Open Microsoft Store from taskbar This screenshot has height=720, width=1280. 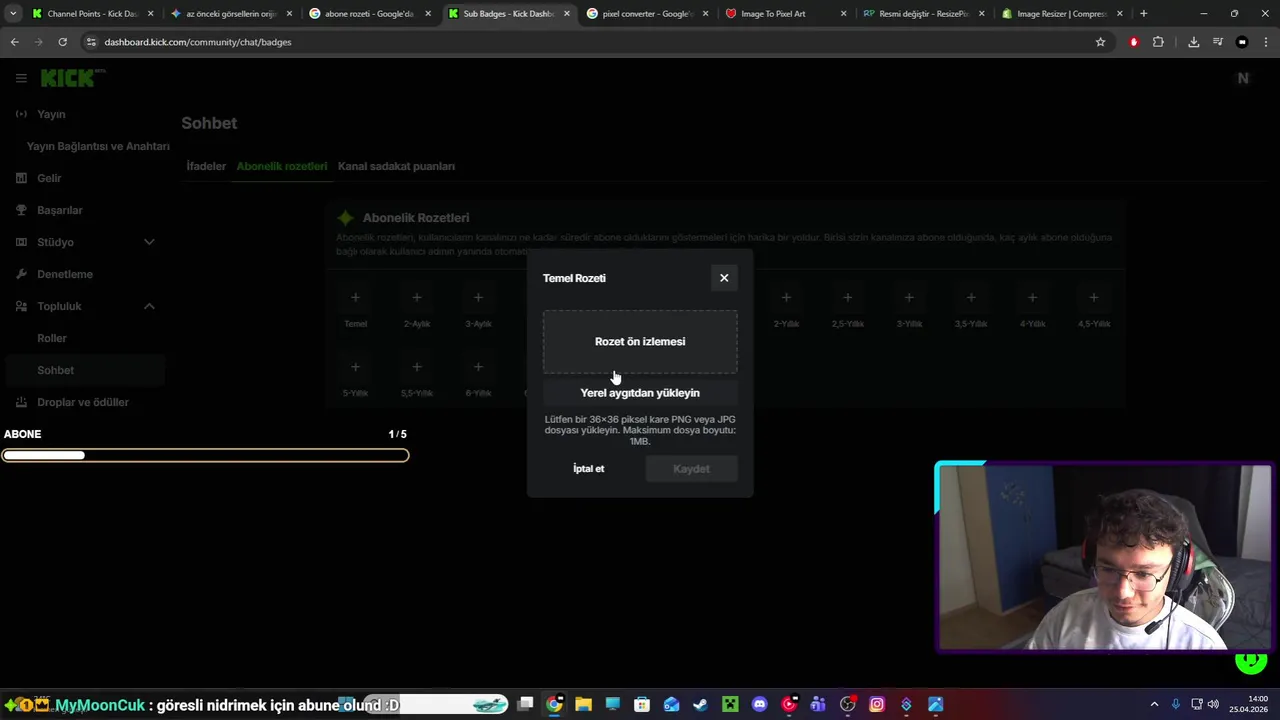tap(642, 705)
